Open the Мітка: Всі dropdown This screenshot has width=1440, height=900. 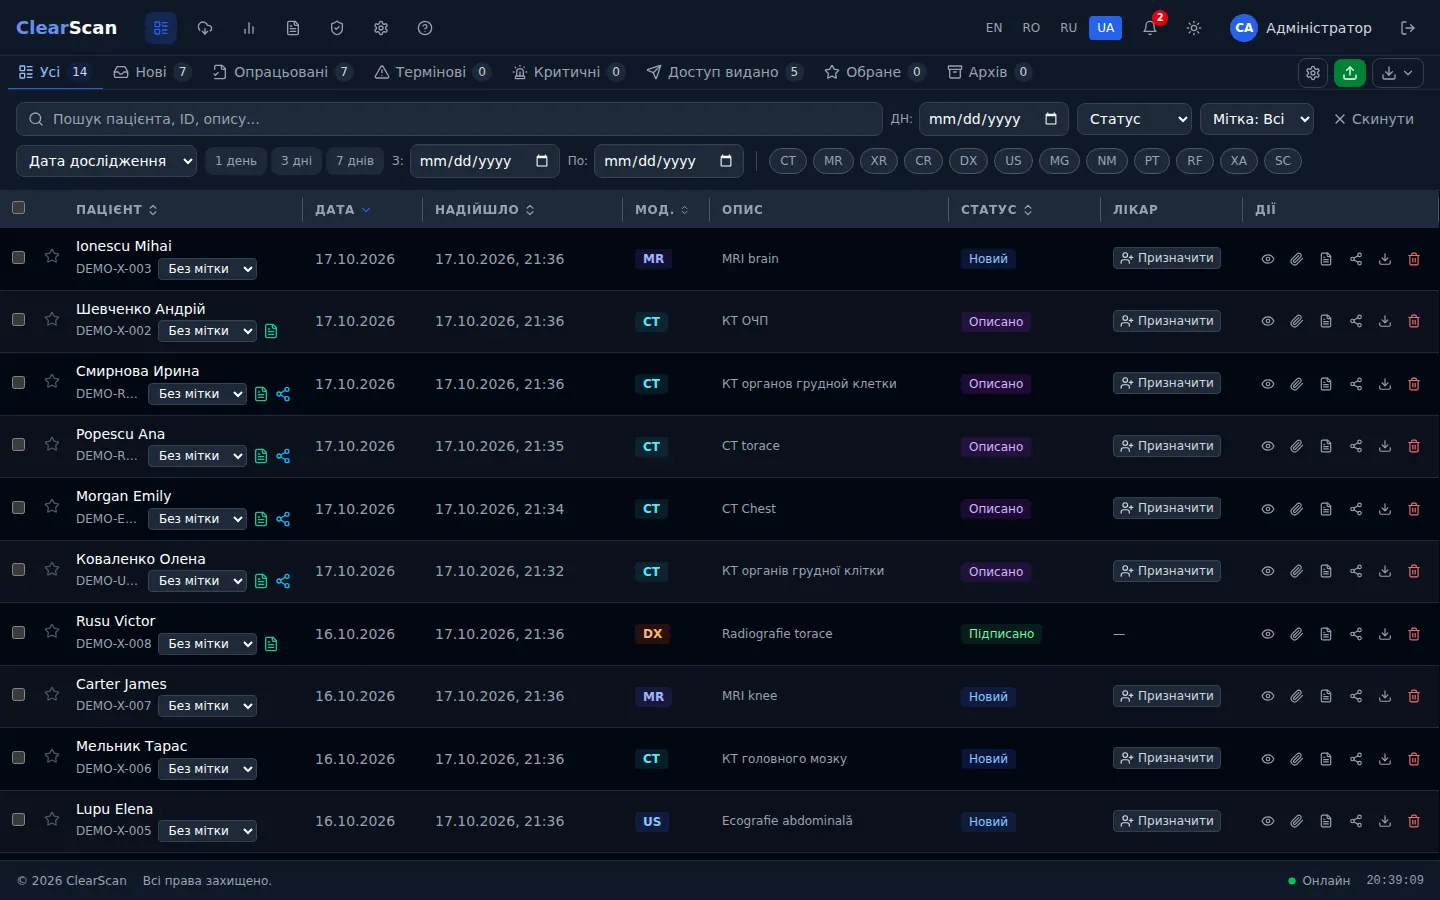coord(1257,119)
